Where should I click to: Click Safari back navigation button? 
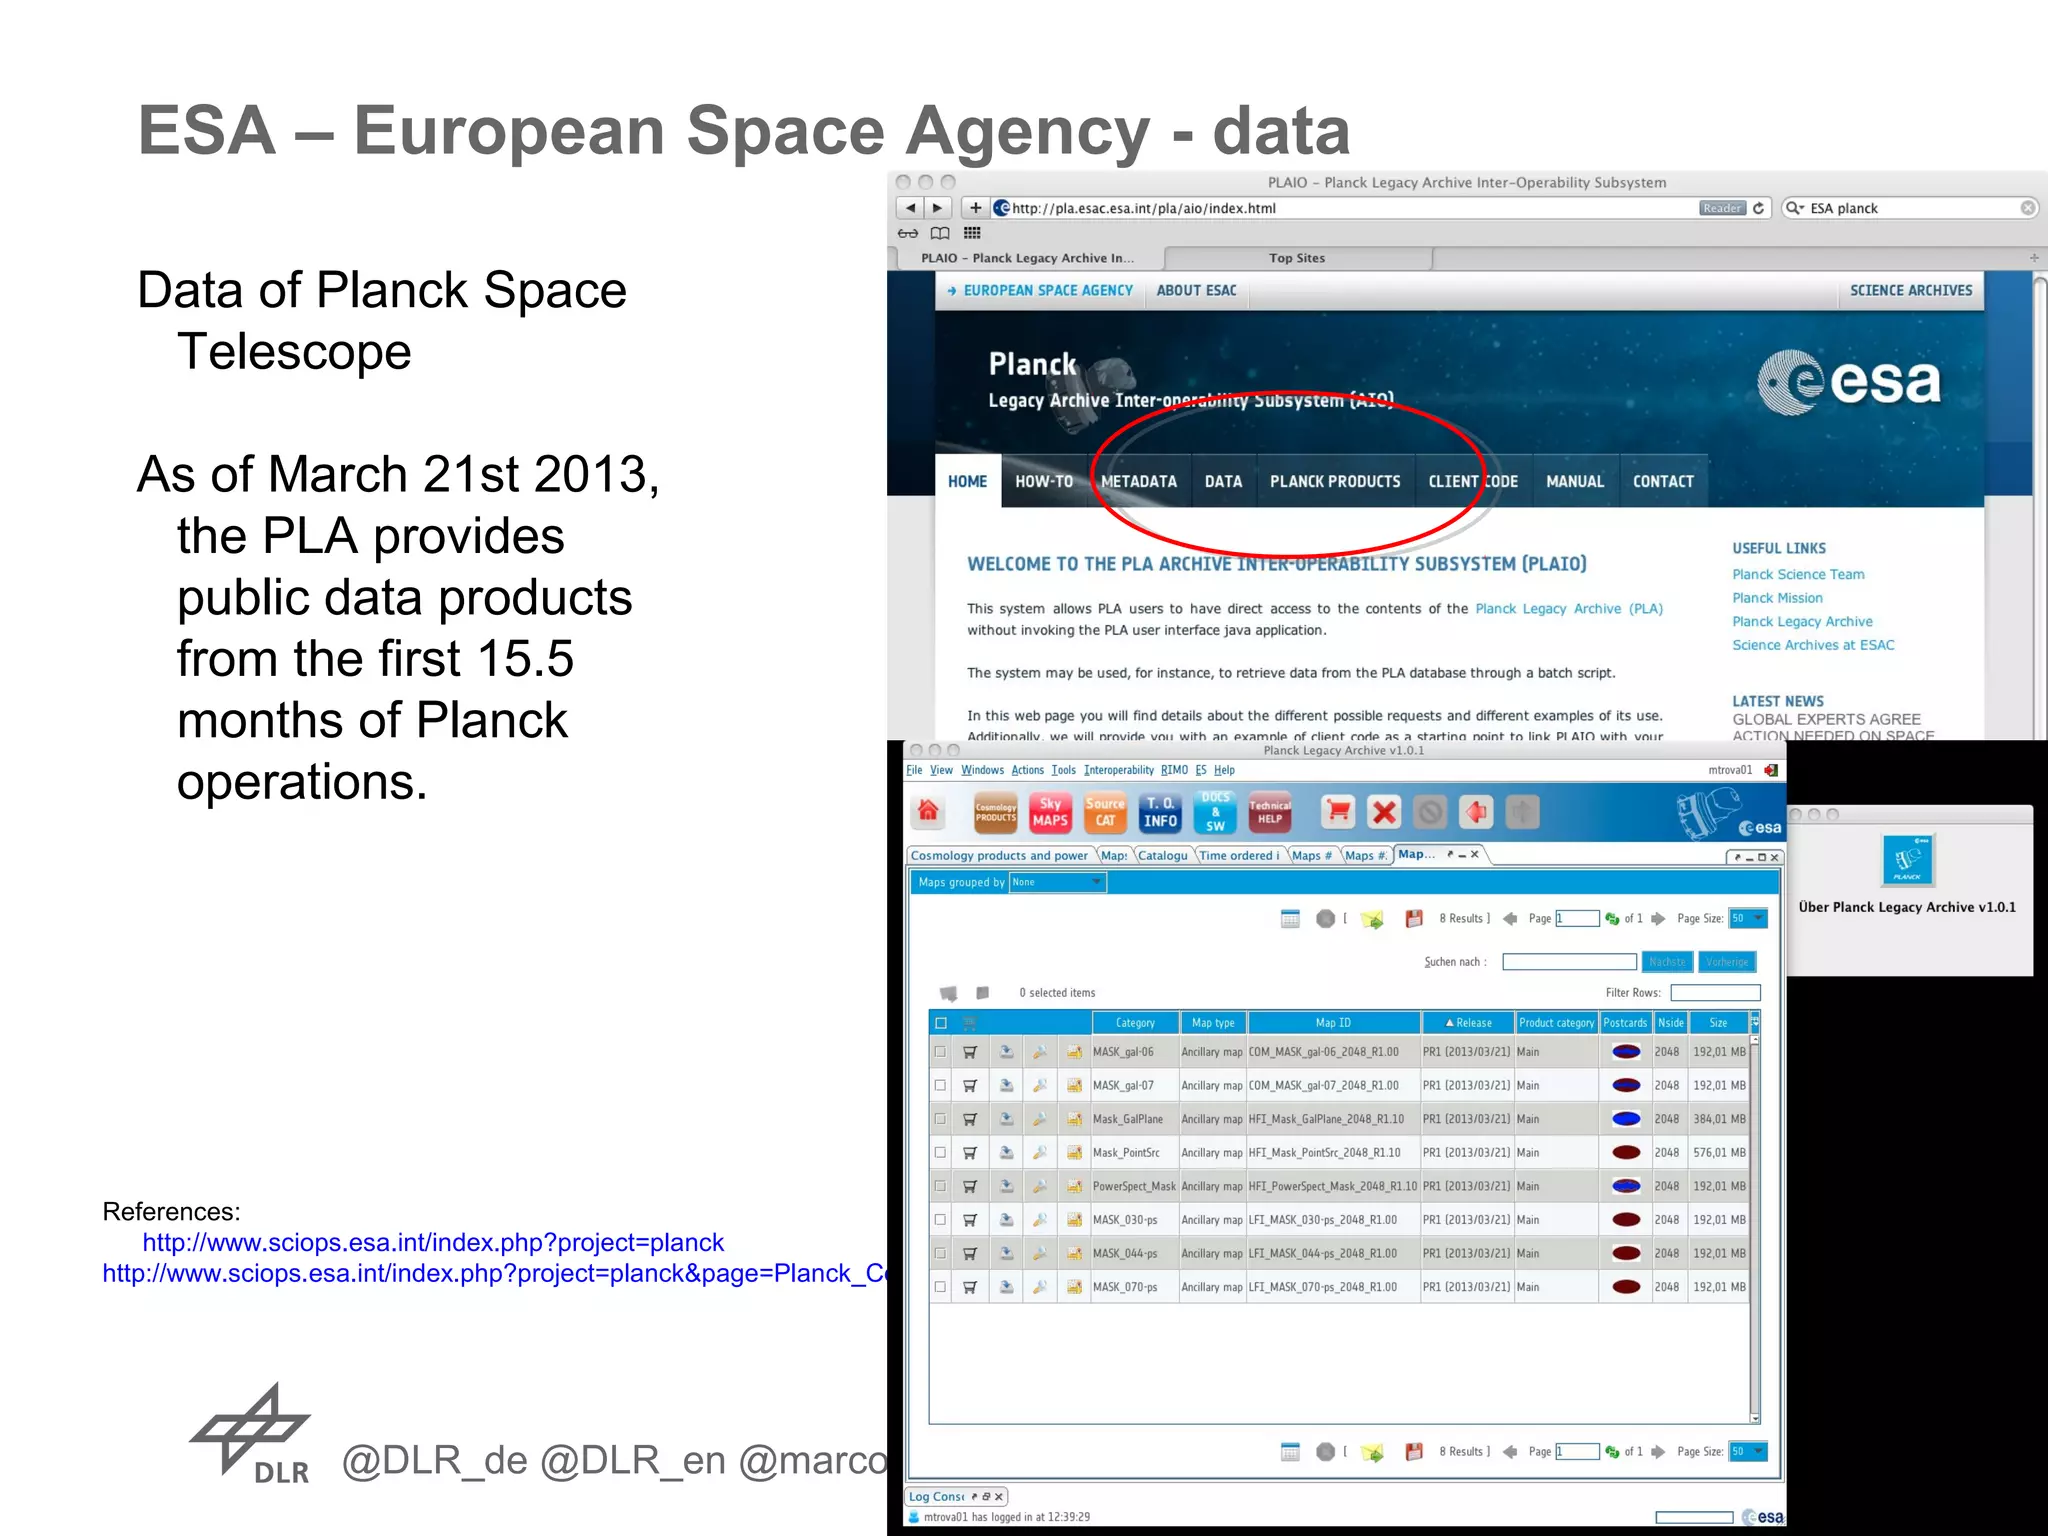coord(910,208)
